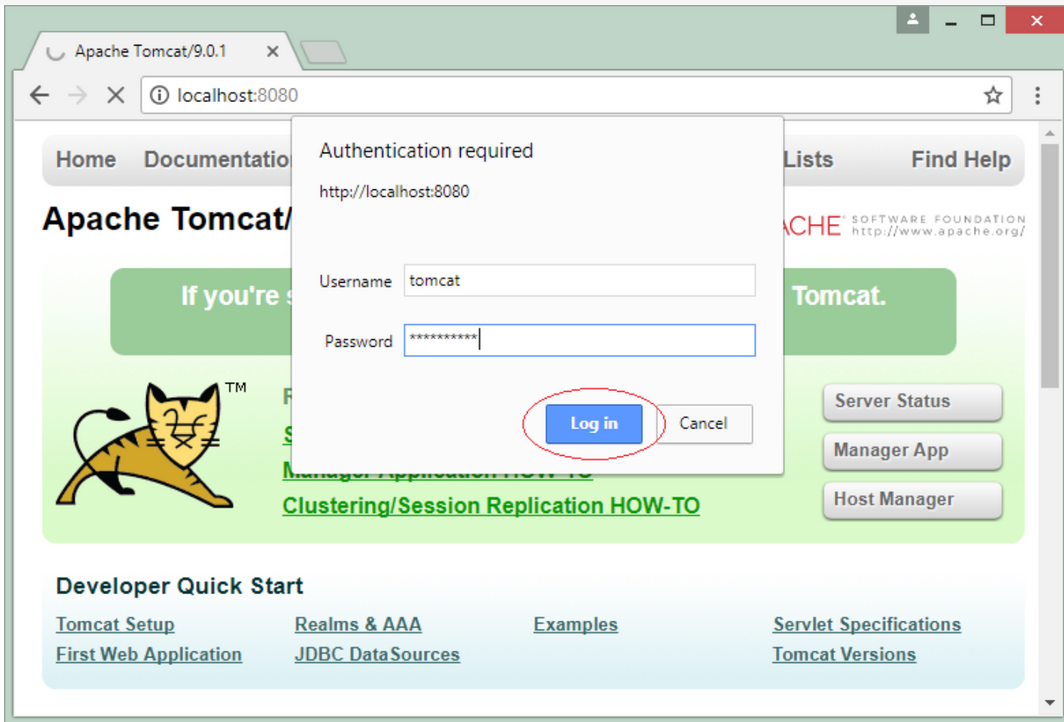Open Clustering/Session Replication HOW-TO link
Screen dimensions: 1064x722
click(x=491, y=506)
